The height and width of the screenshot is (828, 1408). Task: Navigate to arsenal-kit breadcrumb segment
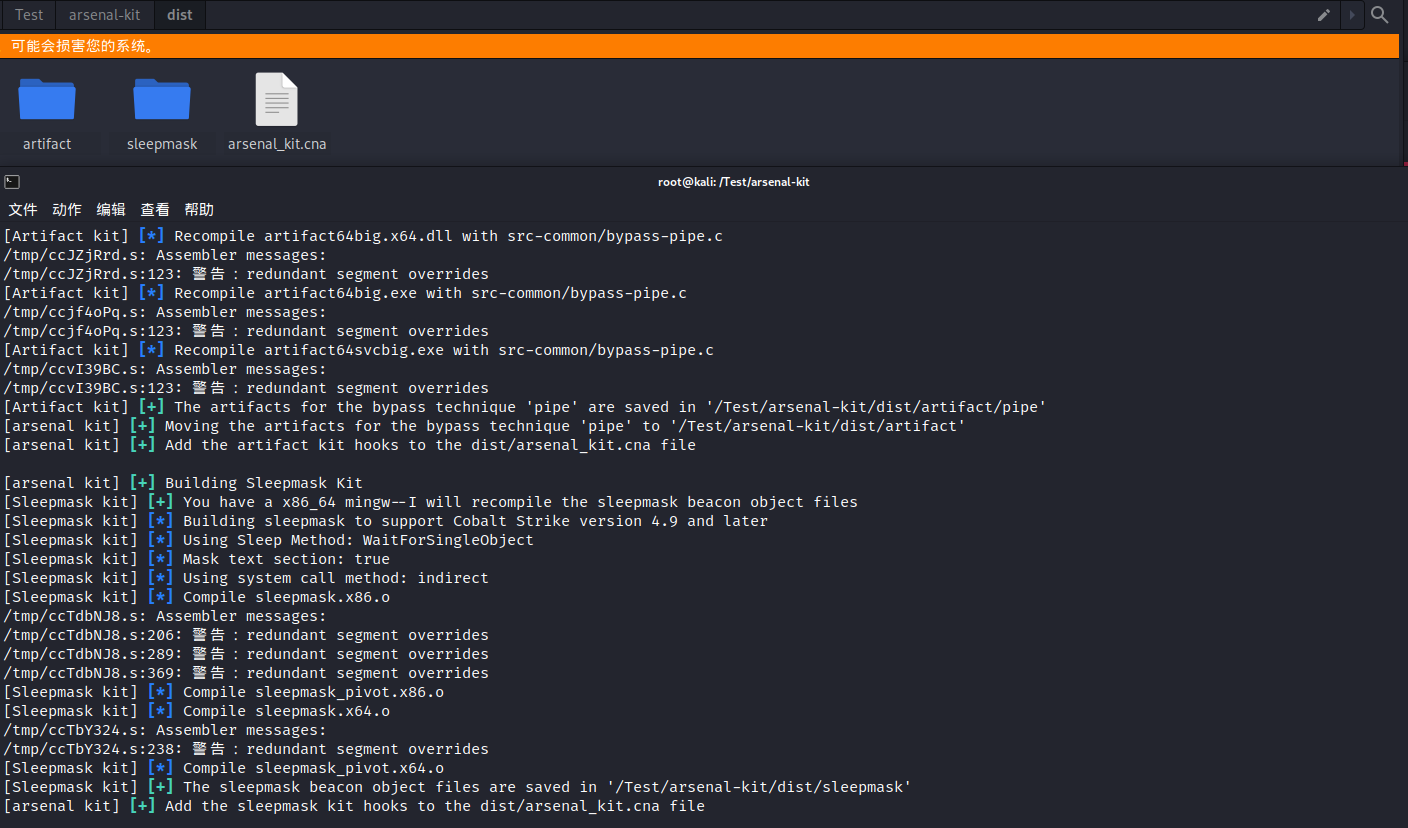coord(105,15)
